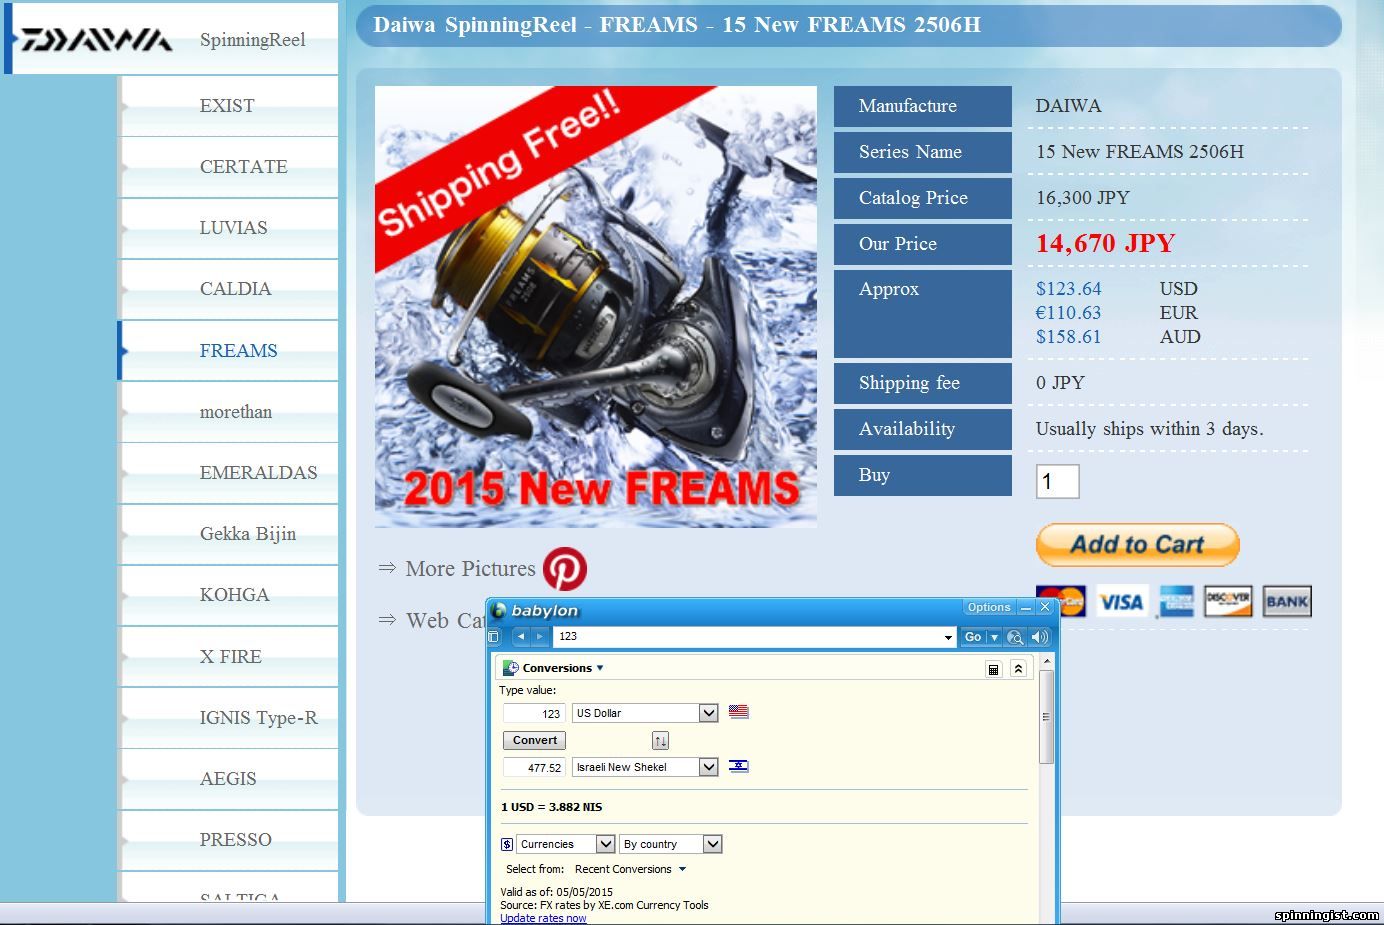The image size is (1384, 925).
Task: Click the web search magnifier icon in Babylon
Action: [x=1015, y=637]
